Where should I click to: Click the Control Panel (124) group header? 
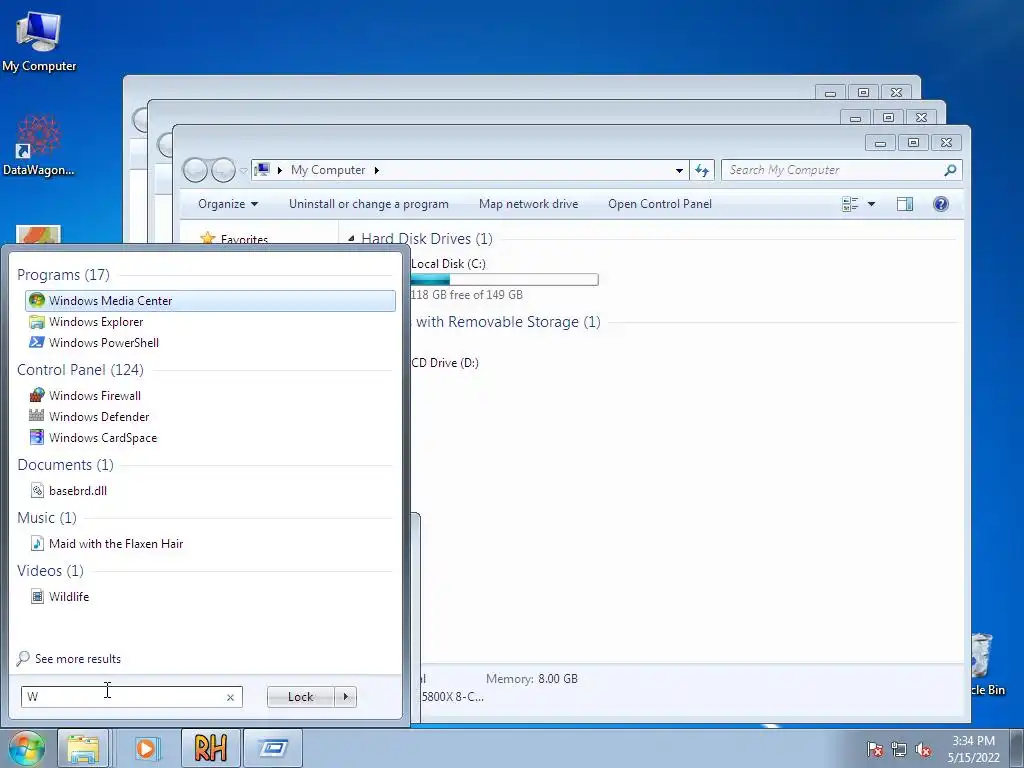pos(80,370)
